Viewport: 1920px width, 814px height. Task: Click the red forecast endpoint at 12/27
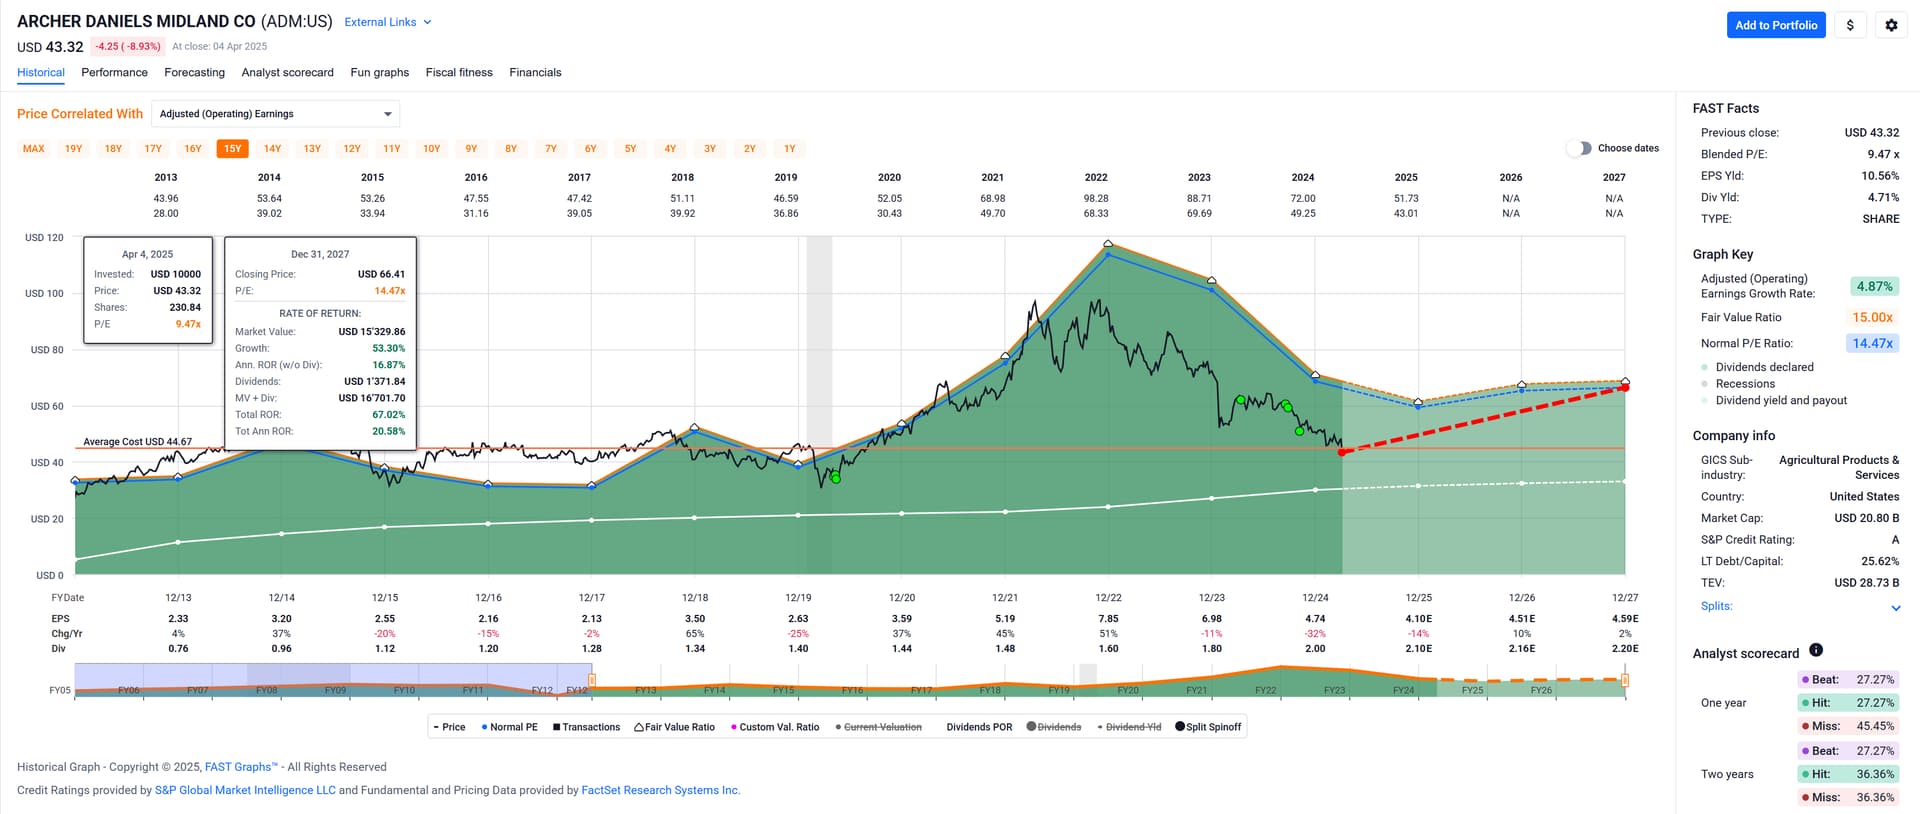click(1625, 388)
